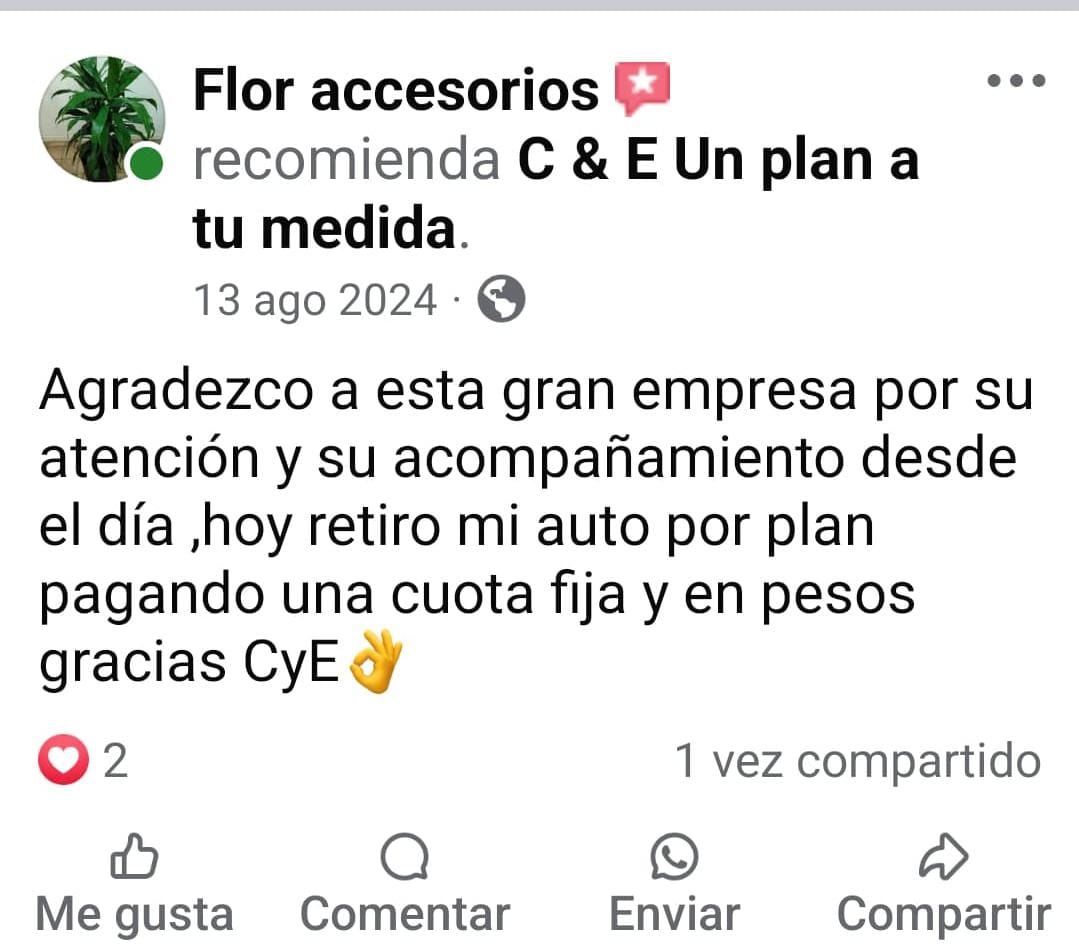Tap the Enviar label

[674, 914]
